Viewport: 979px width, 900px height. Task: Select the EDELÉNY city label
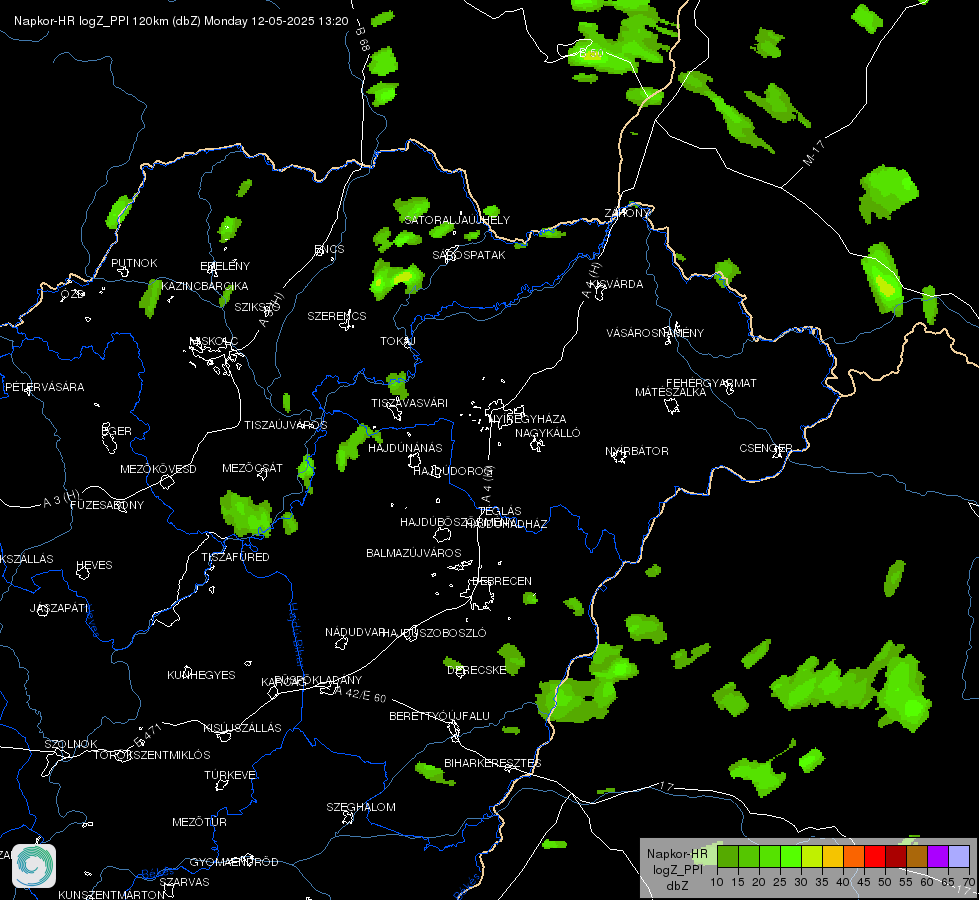click(x=225, y=266)
